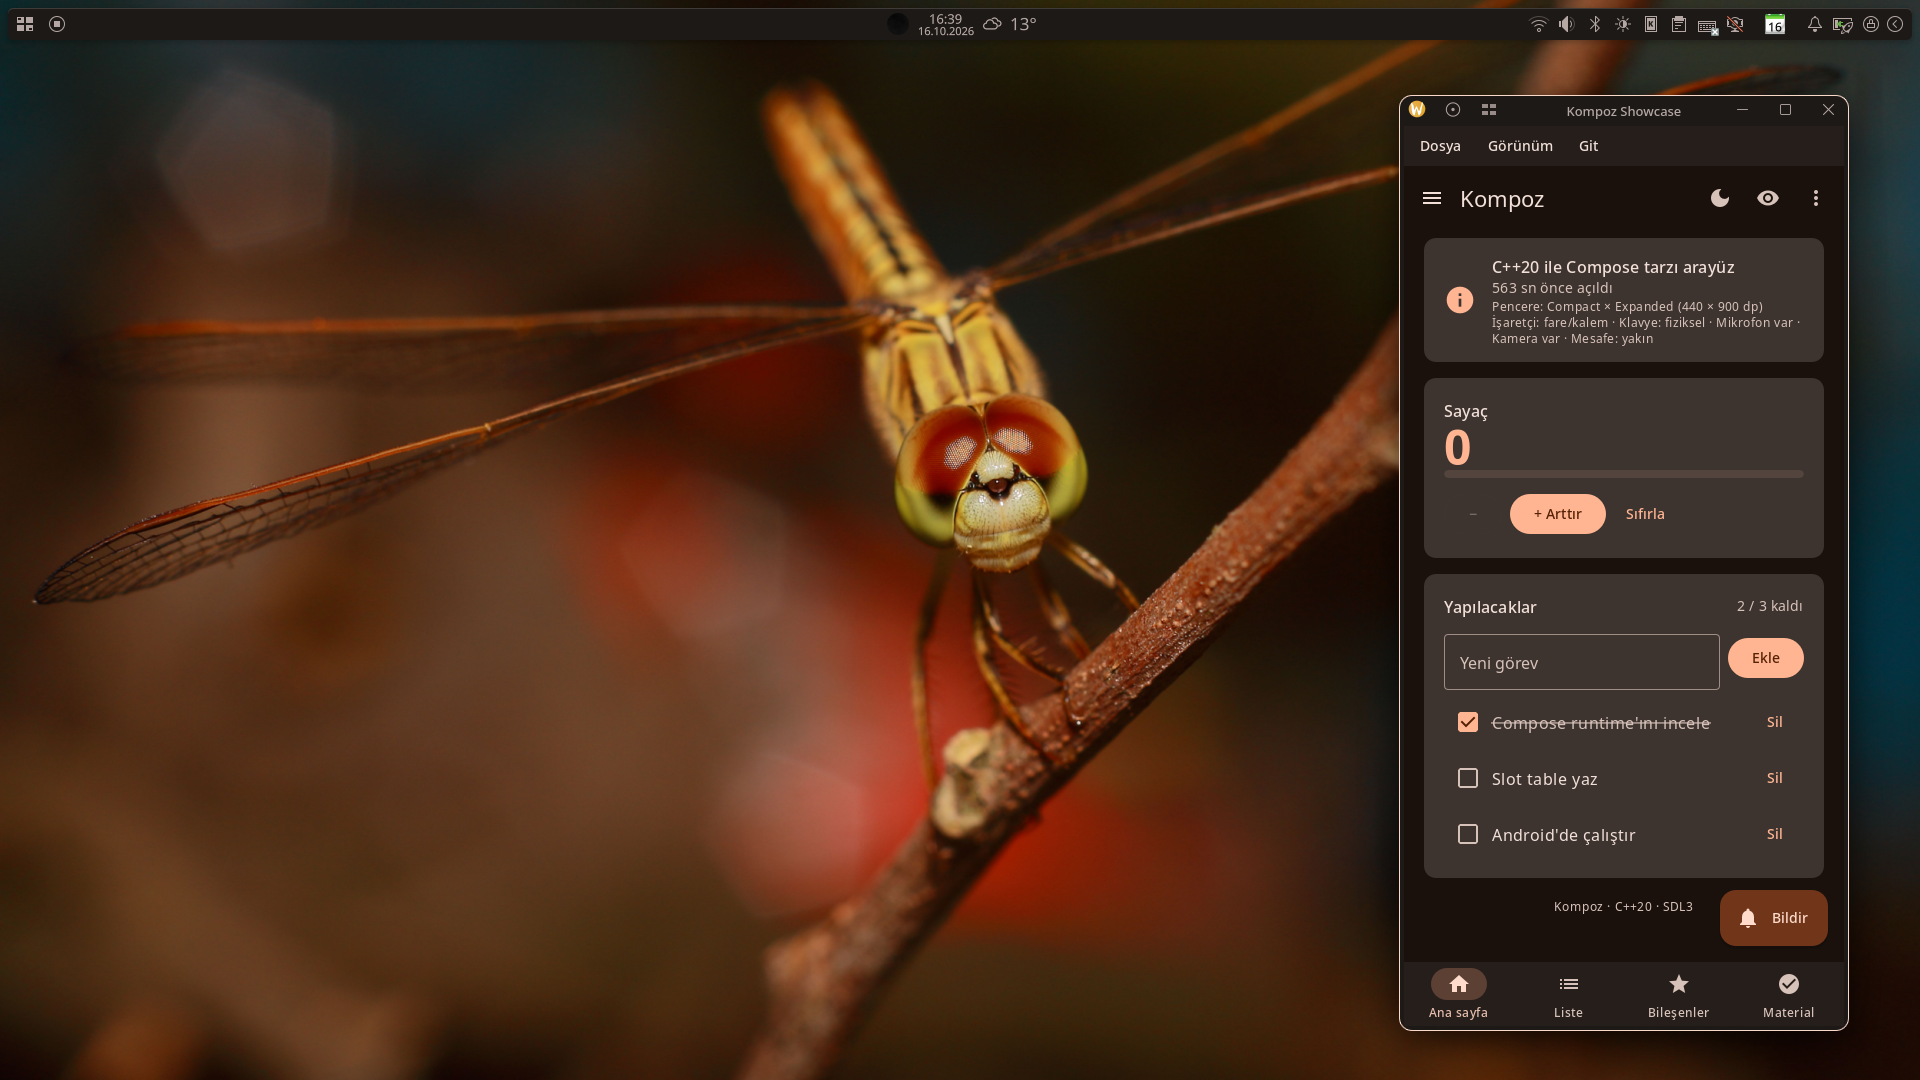Click Sil next to Compose runtime'ını incele
This screenshot has width=1920, height=1080.
point(1774,722)
